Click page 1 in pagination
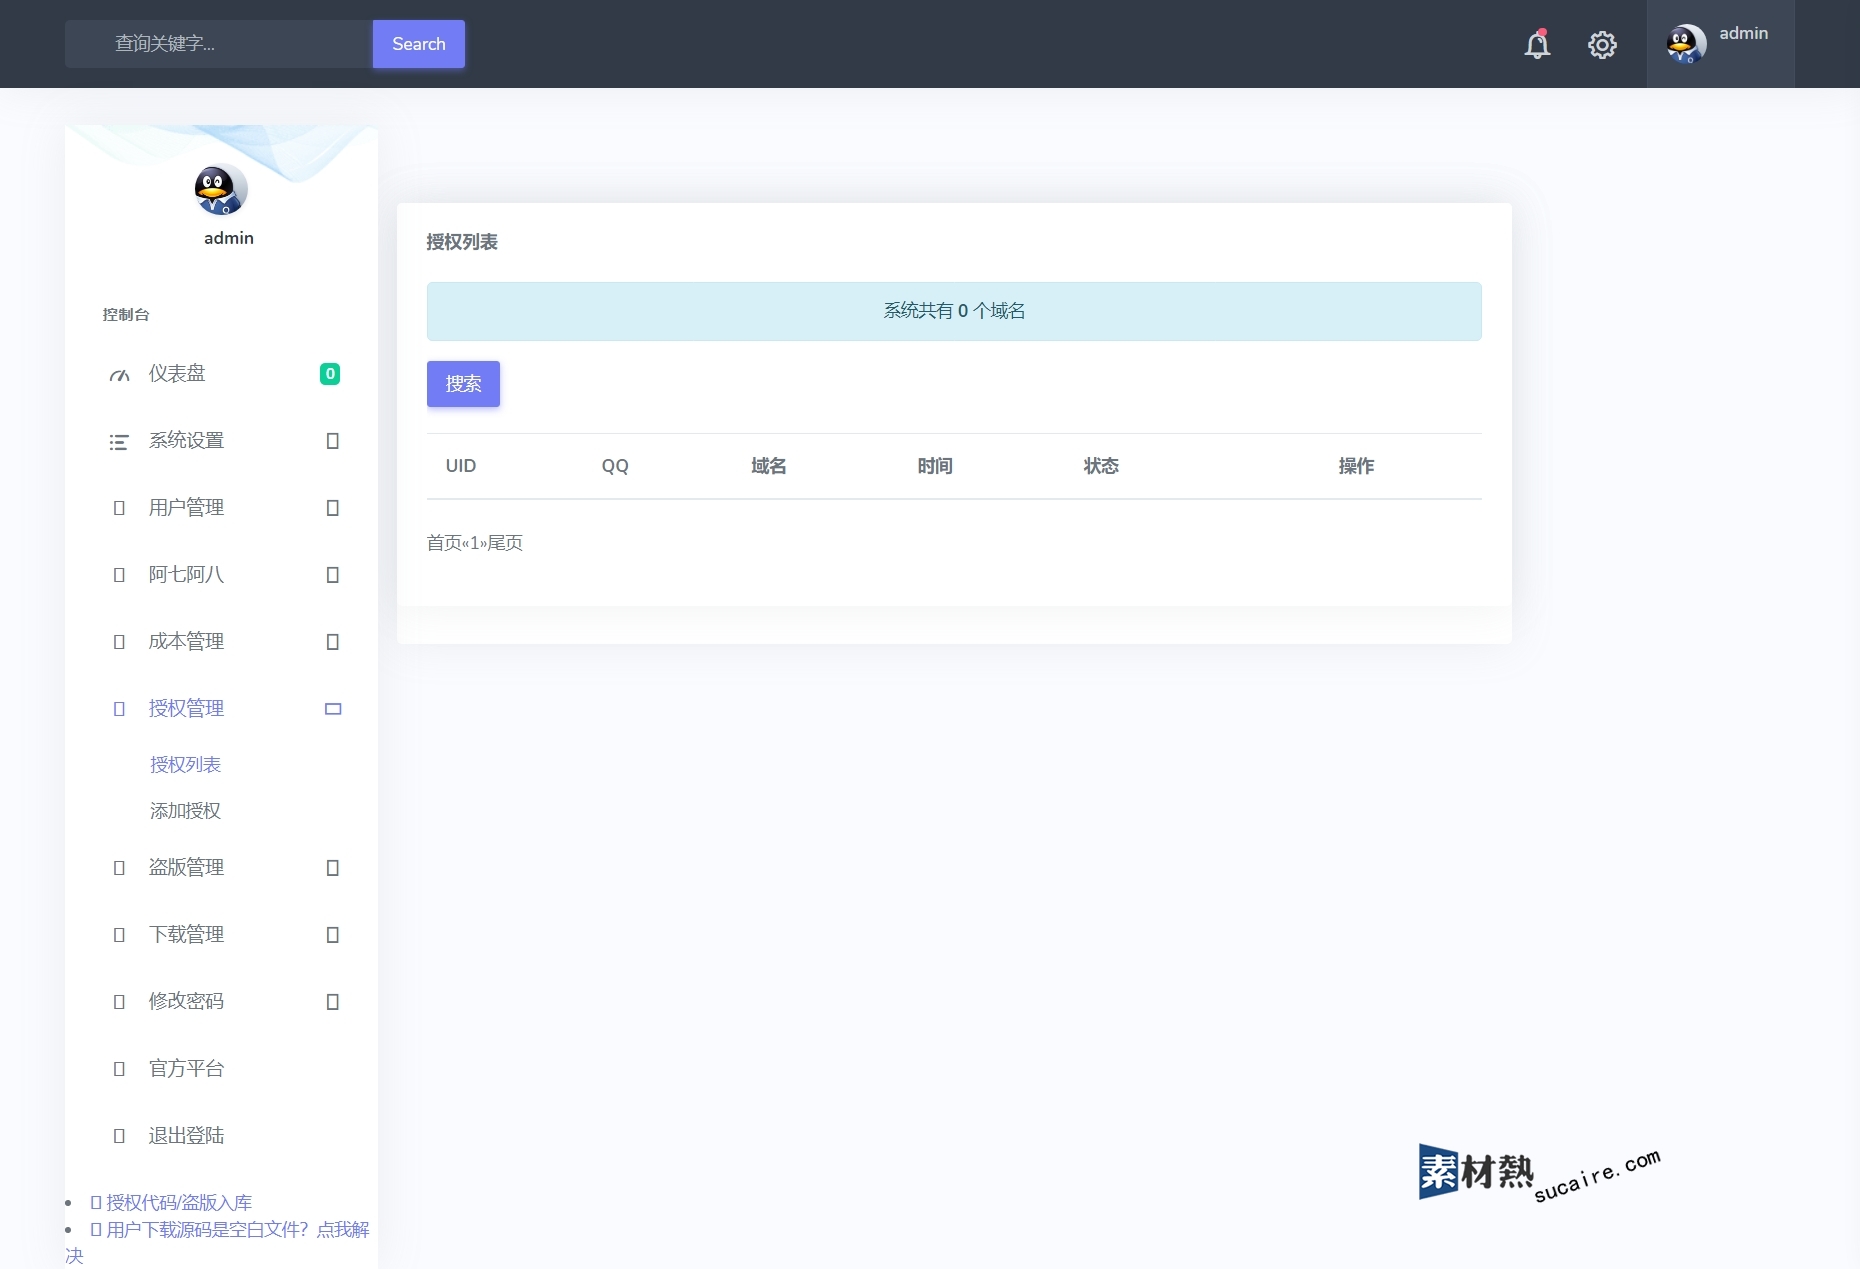The height and width of the screenshot is (1269, 1860). pyautogui.click(x=474, y=543)
